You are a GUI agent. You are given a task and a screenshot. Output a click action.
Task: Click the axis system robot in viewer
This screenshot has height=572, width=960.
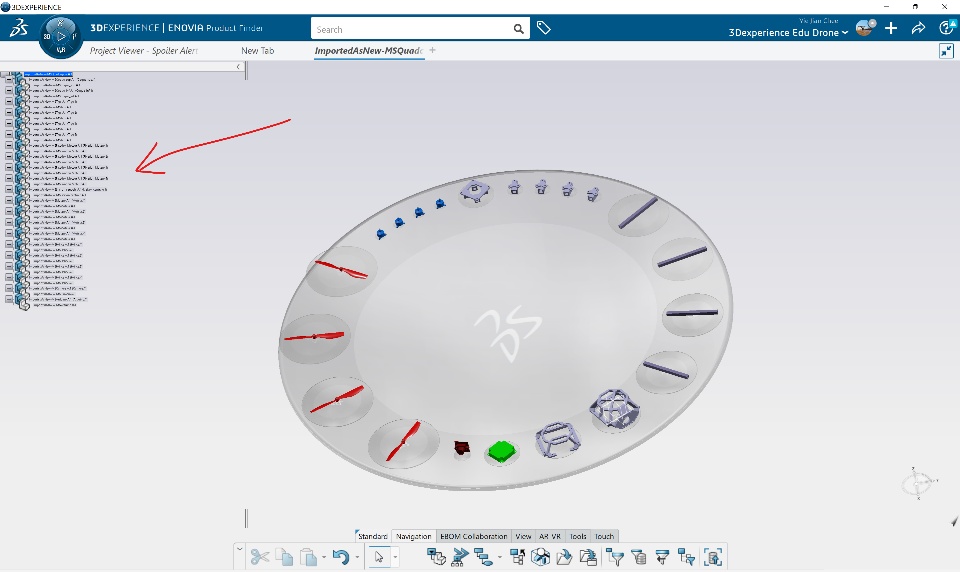[x=918, y=483]
